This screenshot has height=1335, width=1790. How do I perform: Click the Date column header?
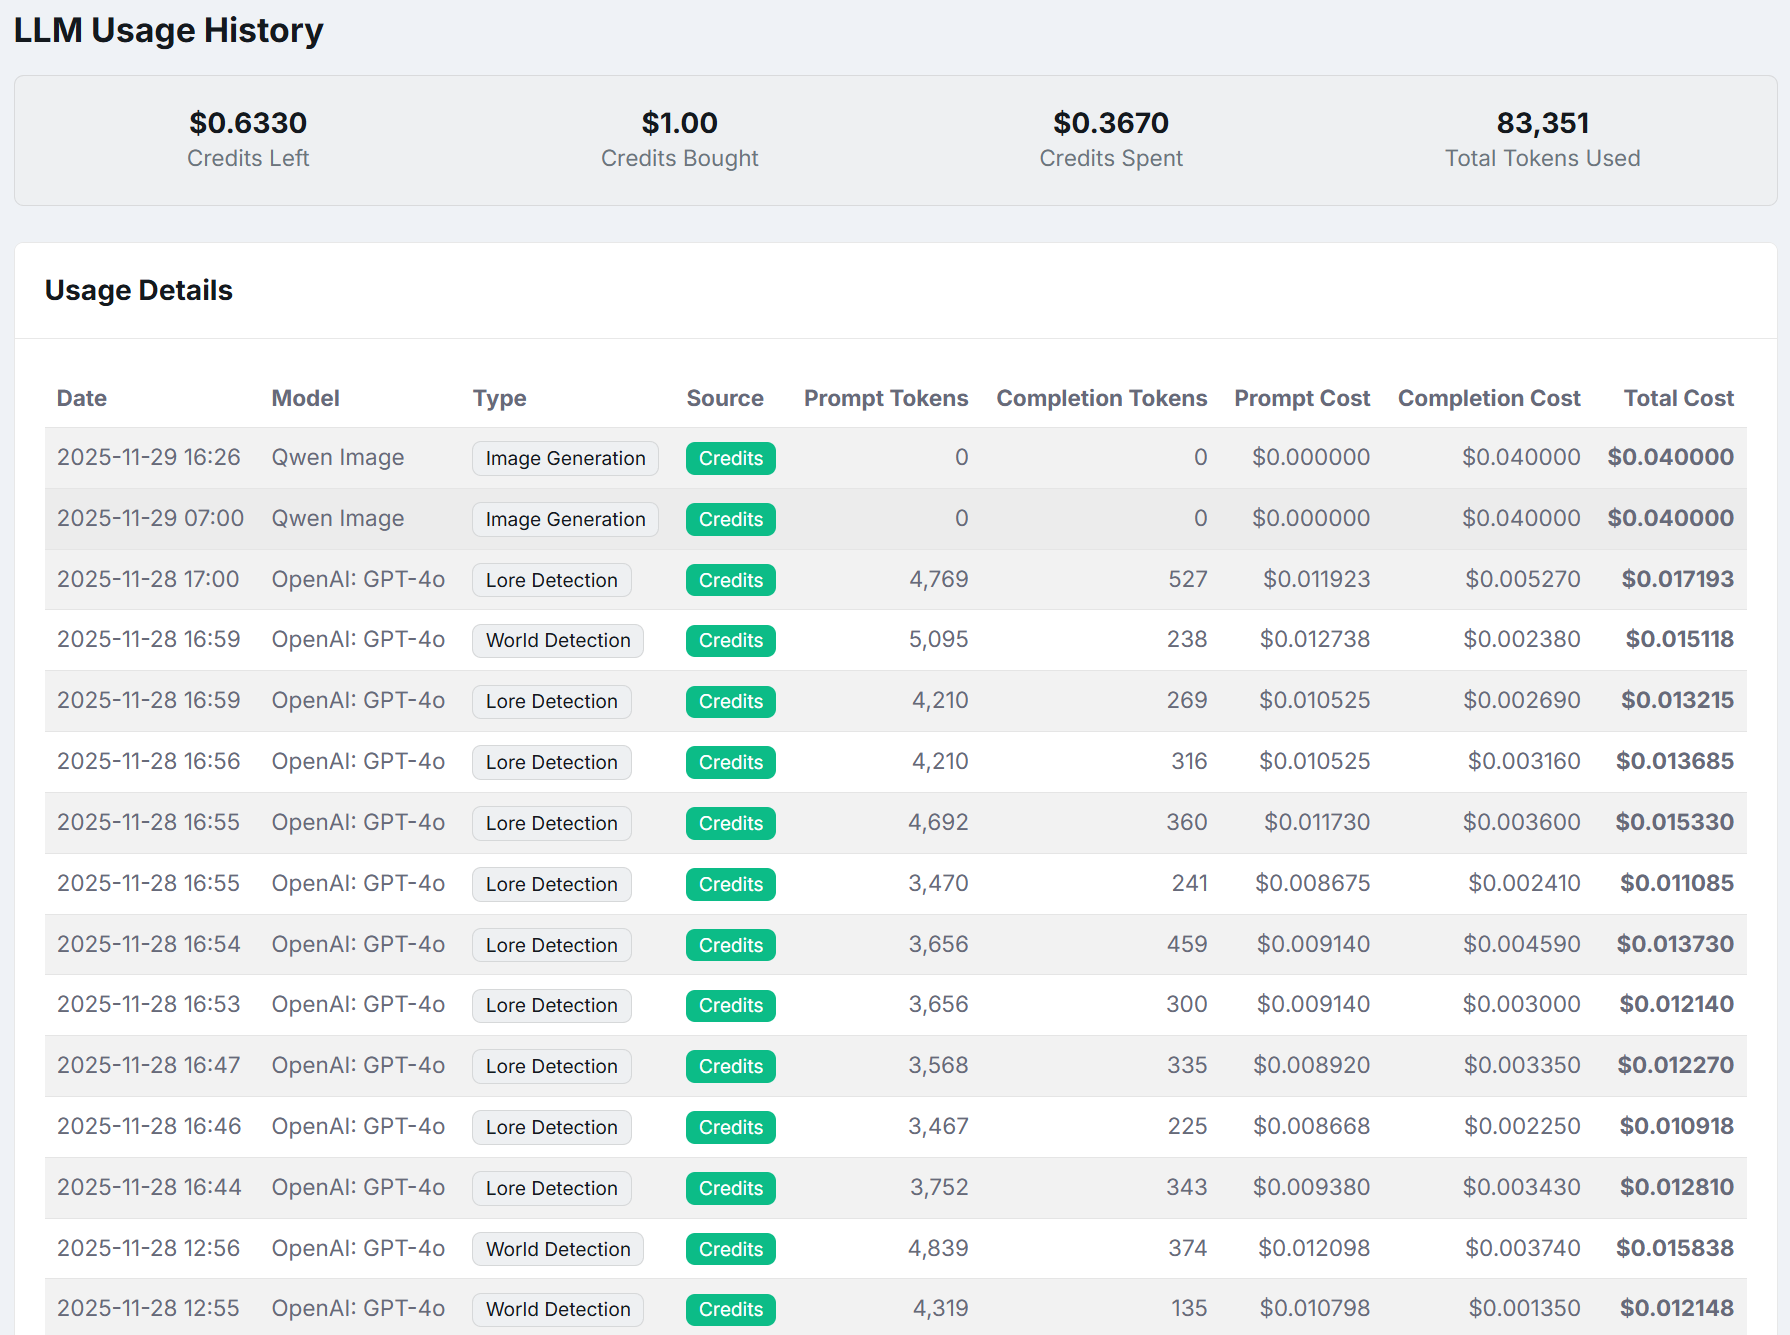pos(82,398)
